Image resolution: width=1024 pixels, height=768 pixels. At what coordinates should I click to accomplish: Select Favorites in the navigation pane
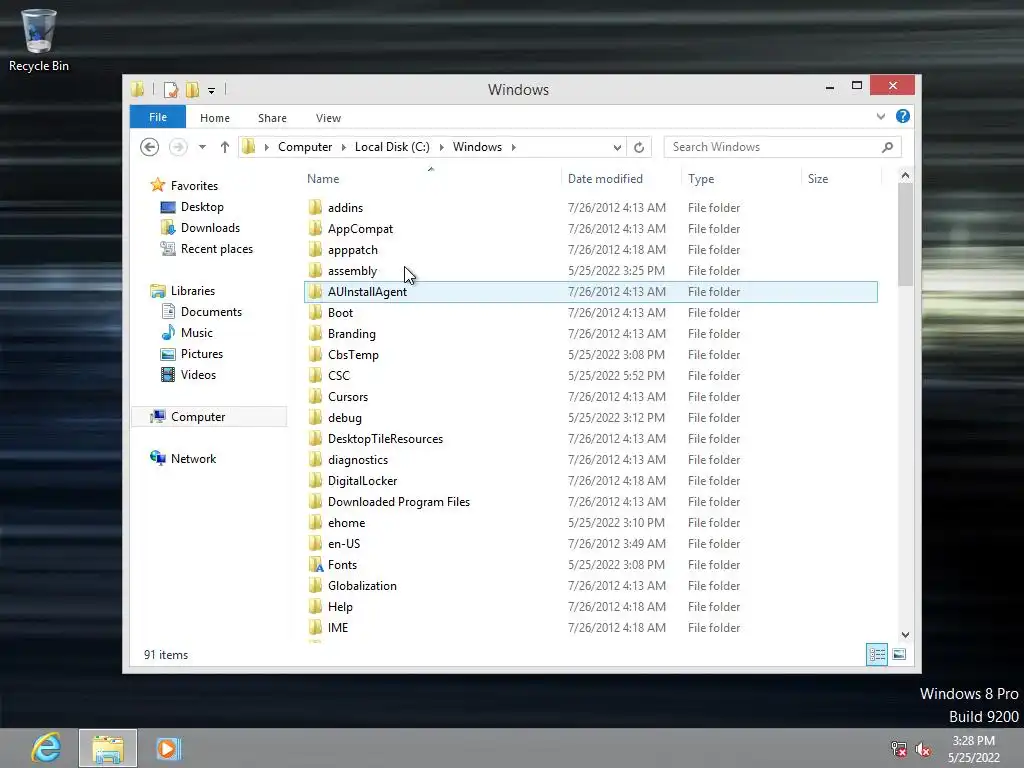coord(194,185)
